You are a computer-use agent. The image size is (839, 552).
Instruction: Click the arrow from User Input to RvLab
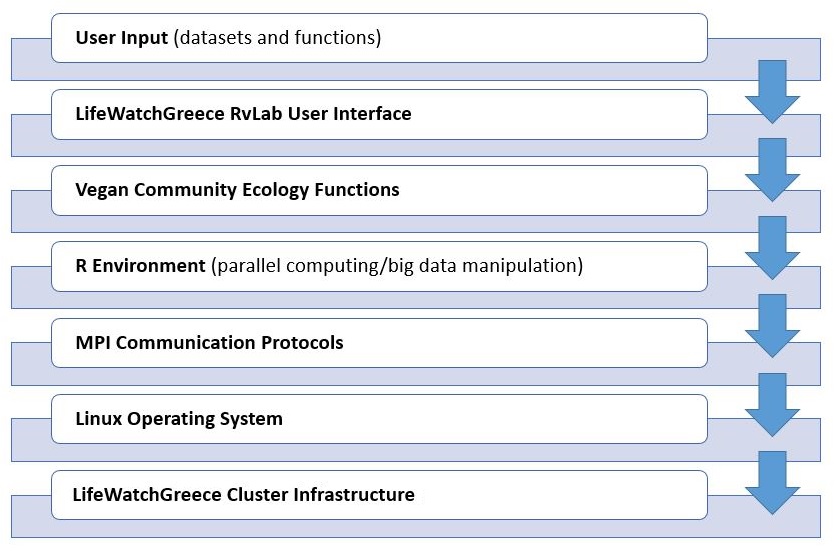(x=772, y=91)
